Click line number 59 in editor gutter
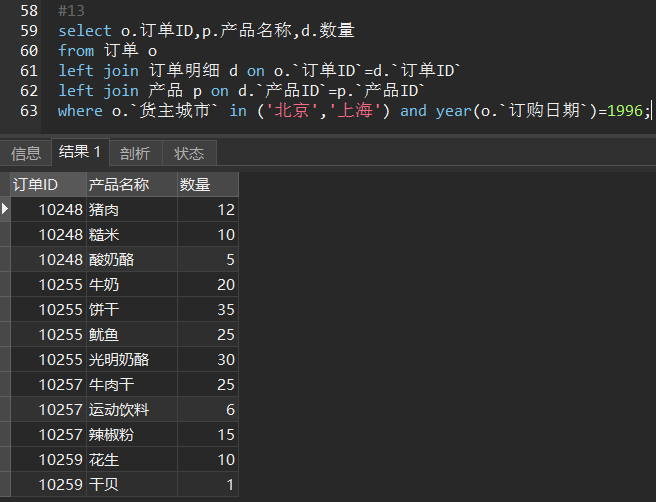Image resolution: width=656 pixels, height=502 pixels. click(x=28, y=31)
